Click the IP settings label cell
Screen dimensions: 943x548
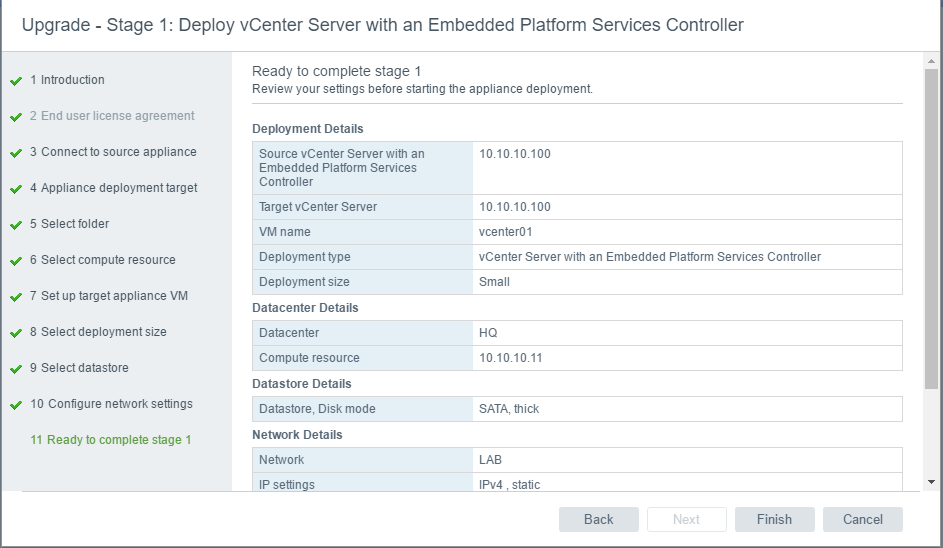(x=363, y=482)
